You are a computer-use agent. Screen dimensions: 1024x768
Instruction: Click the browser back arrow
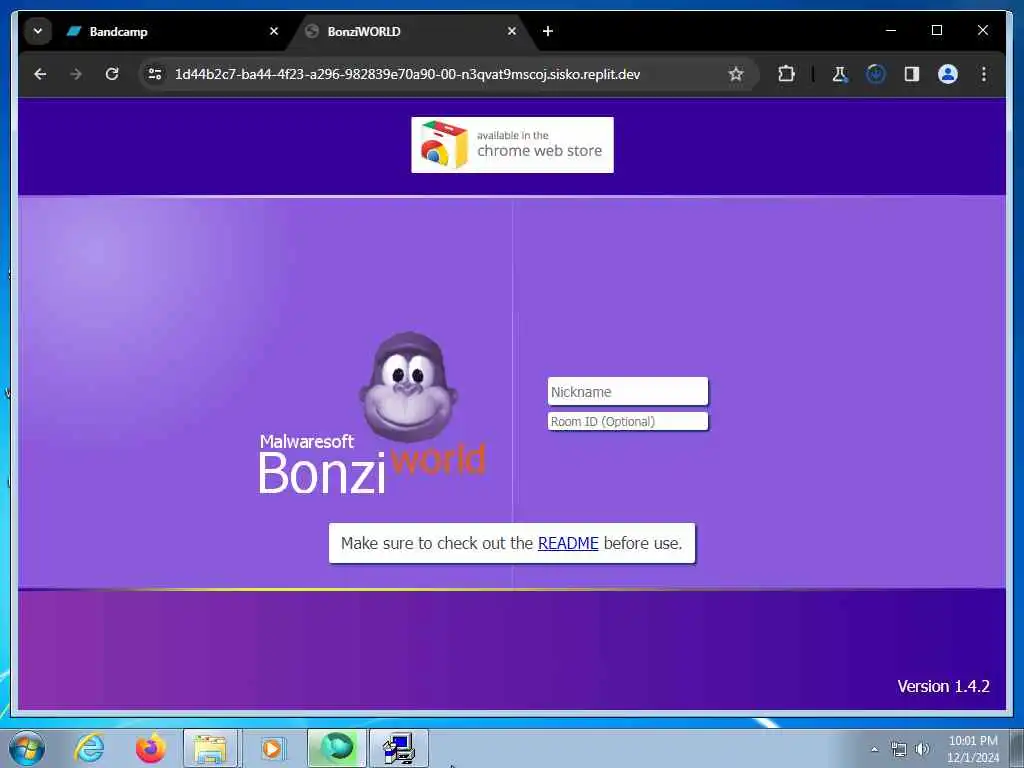[x=40, y=74]
